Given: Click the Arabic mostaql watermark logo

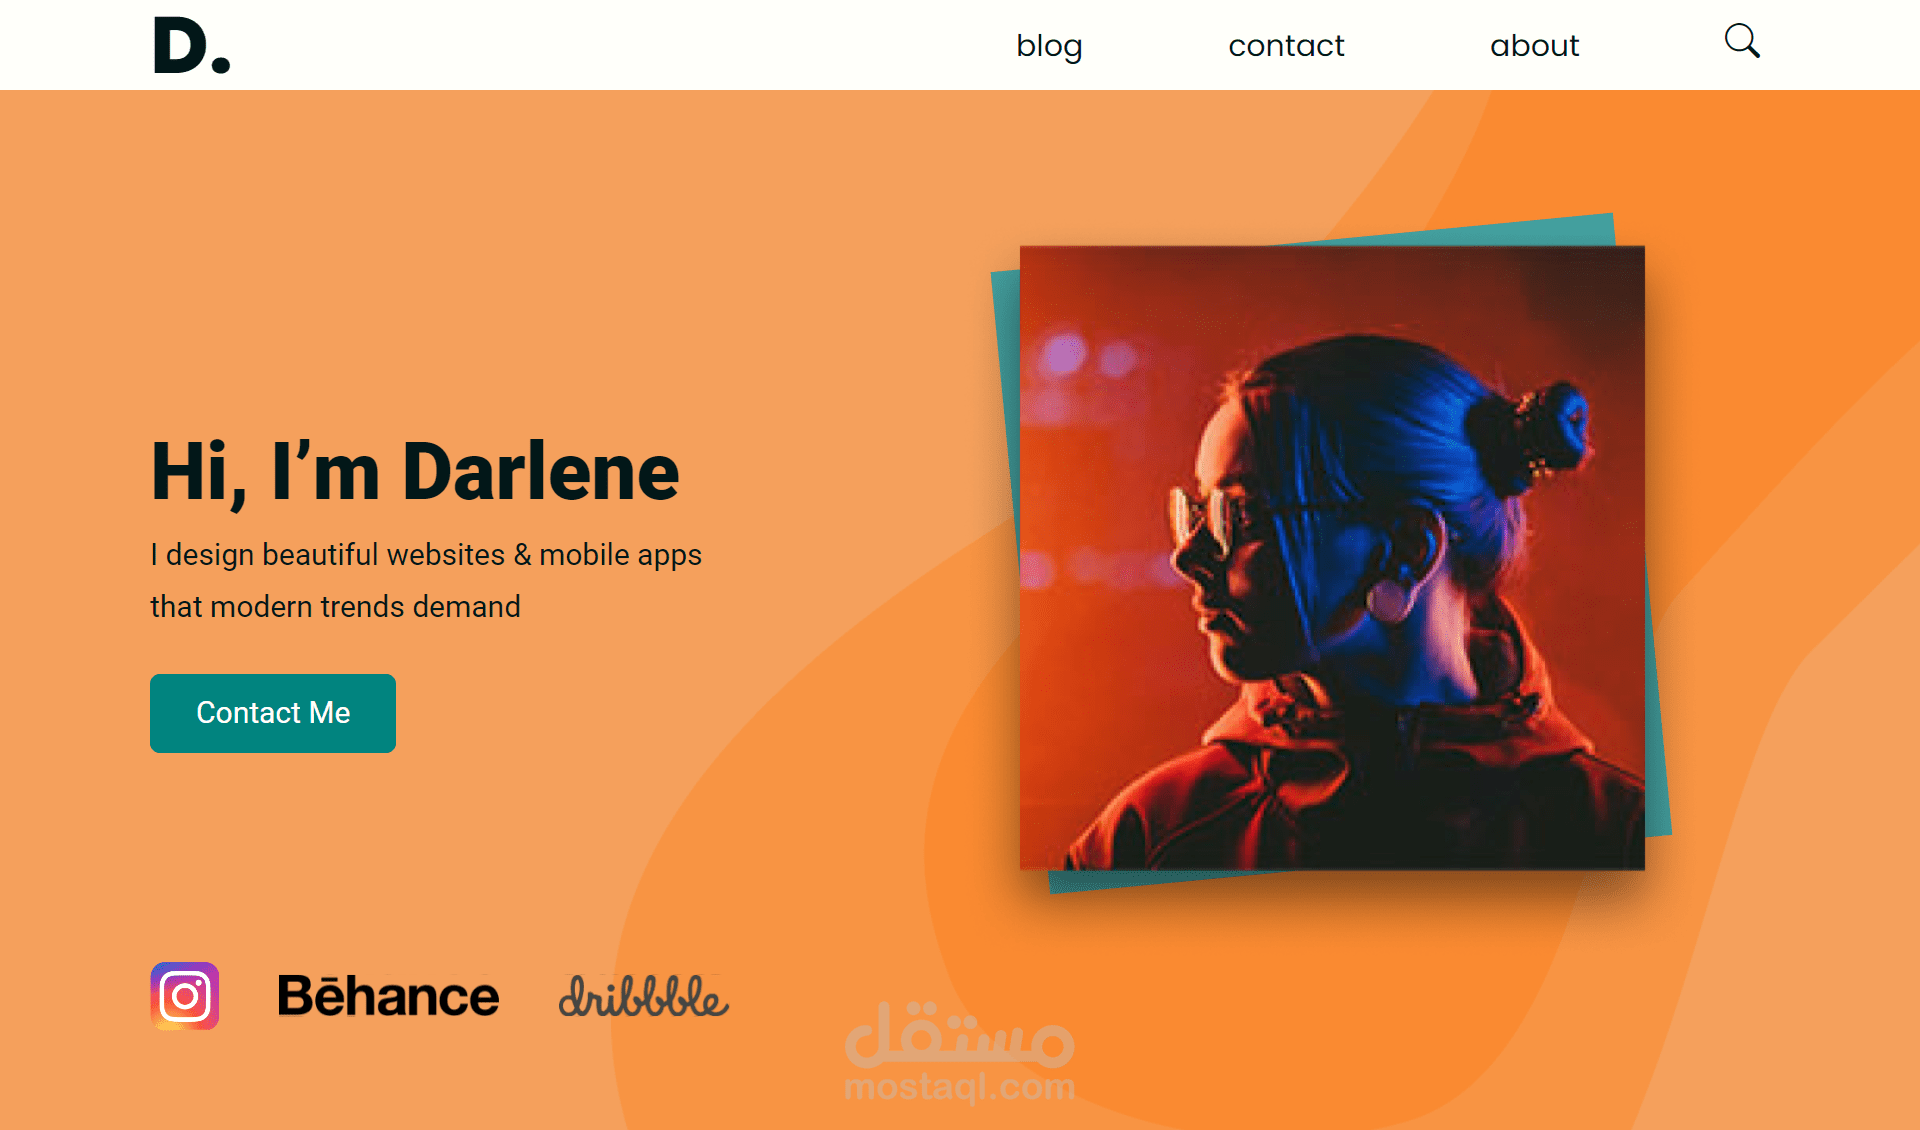Looking at the screenshot, I should tap(960, 1035).
